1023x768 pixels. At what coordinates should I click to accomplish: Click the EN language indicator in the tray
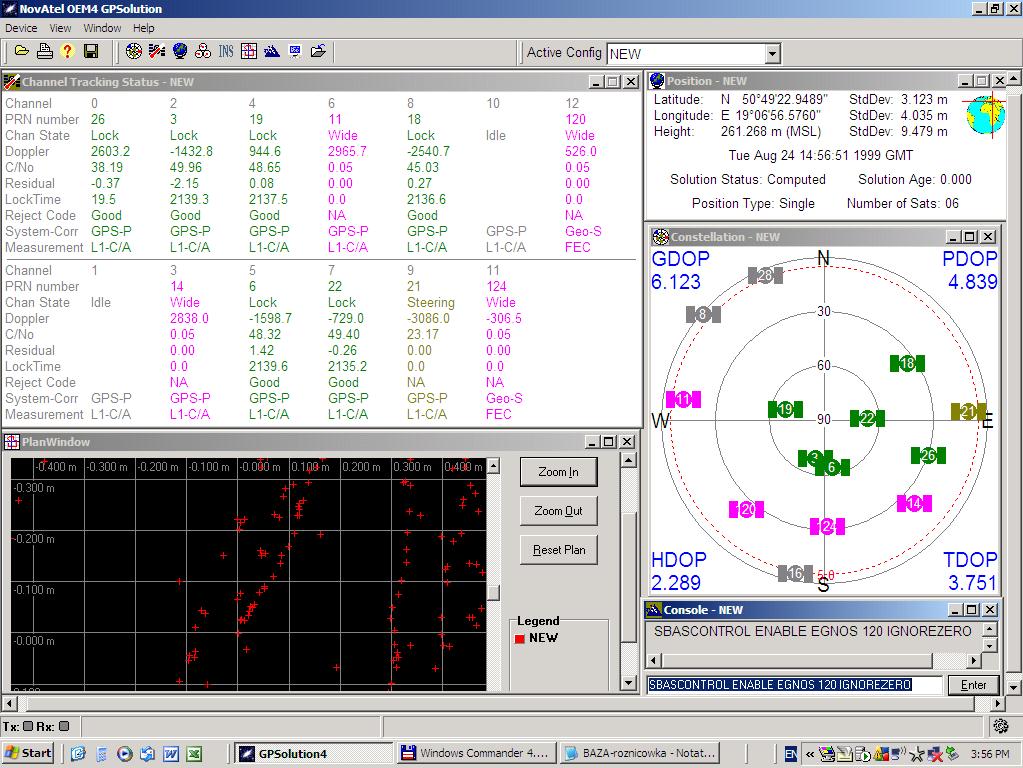[x=790, y=754]
